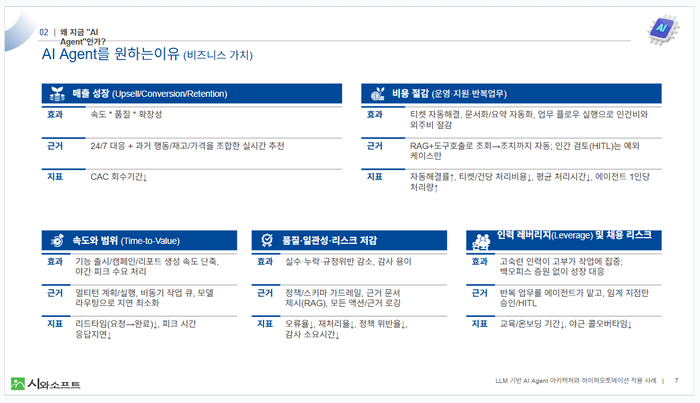Click the 비용 절감 header coin icon
Viewport: 700px width, 403px height.
(378, 94)
